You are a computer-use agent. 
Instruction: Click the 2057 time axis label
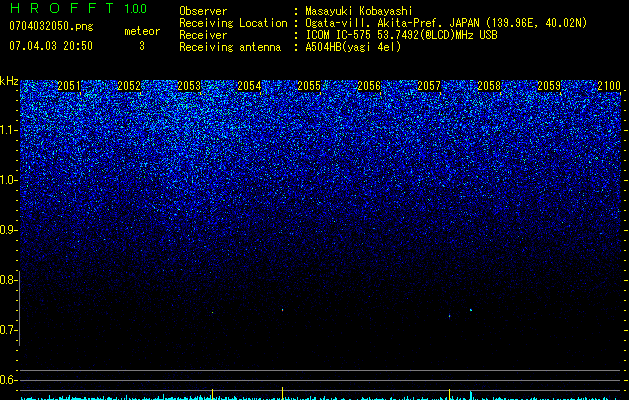(429, 86)
